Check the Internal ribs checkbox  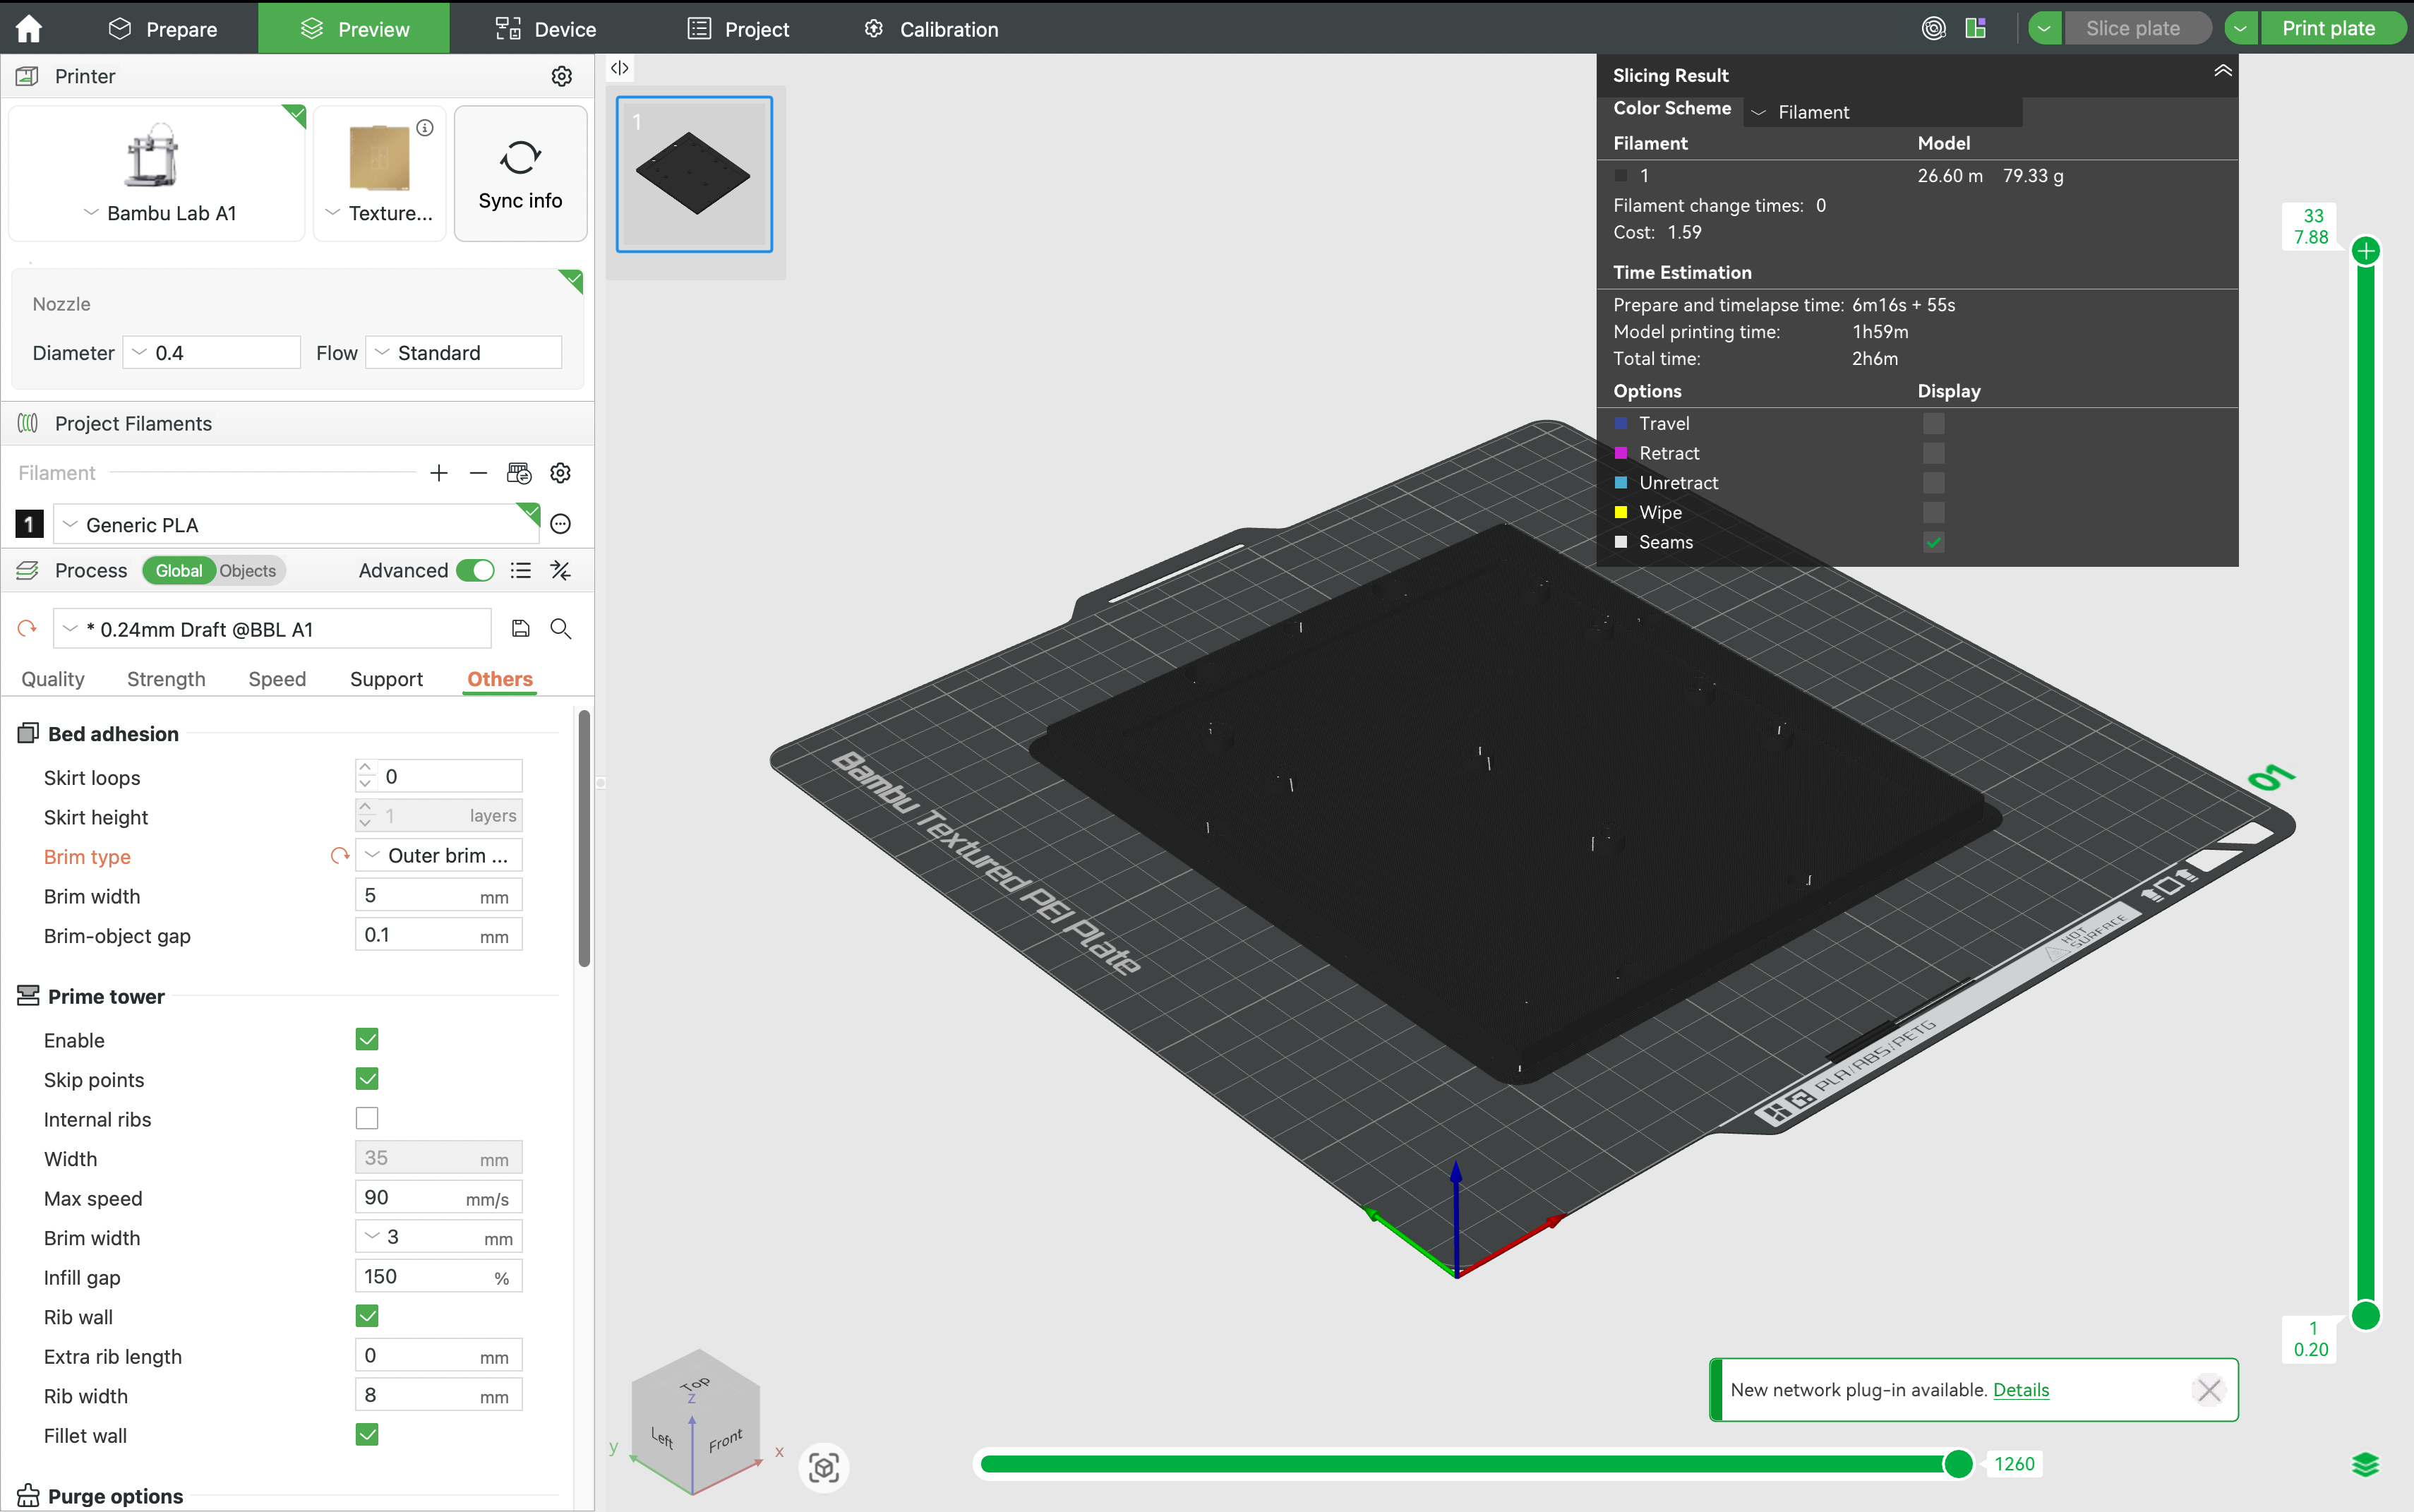click(367, 1118)
